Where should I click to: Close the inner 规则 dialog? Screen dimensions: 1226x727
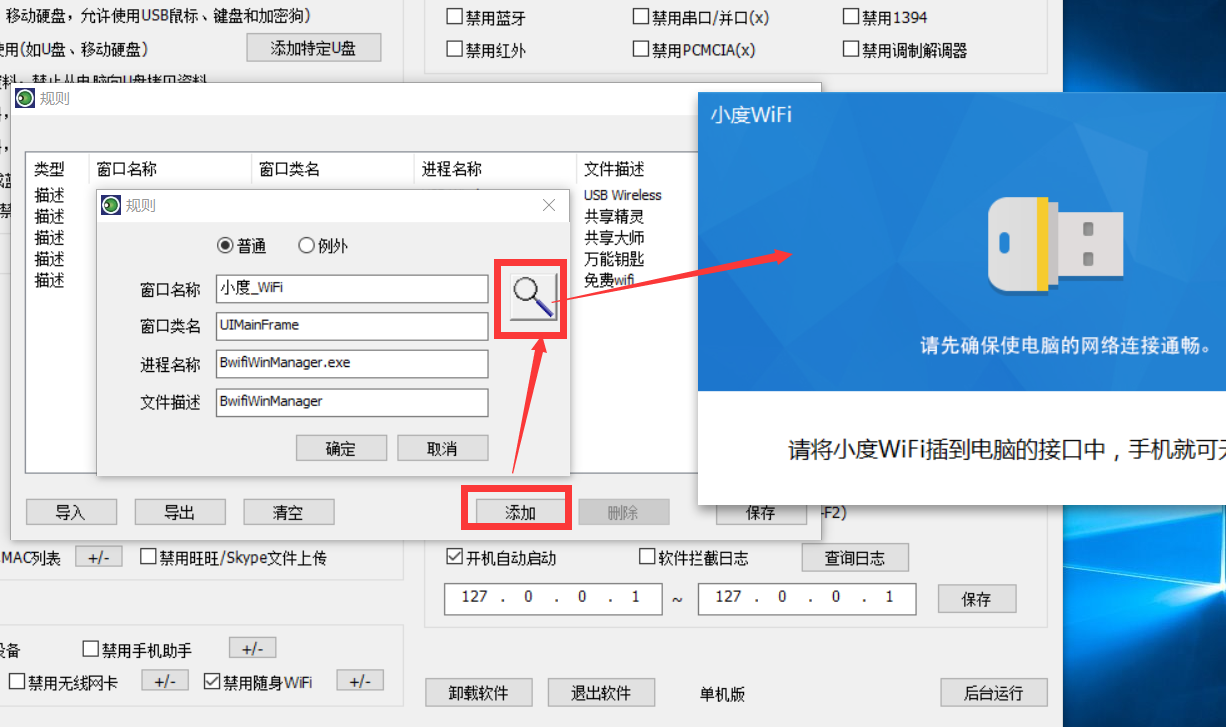coord(548,205)
